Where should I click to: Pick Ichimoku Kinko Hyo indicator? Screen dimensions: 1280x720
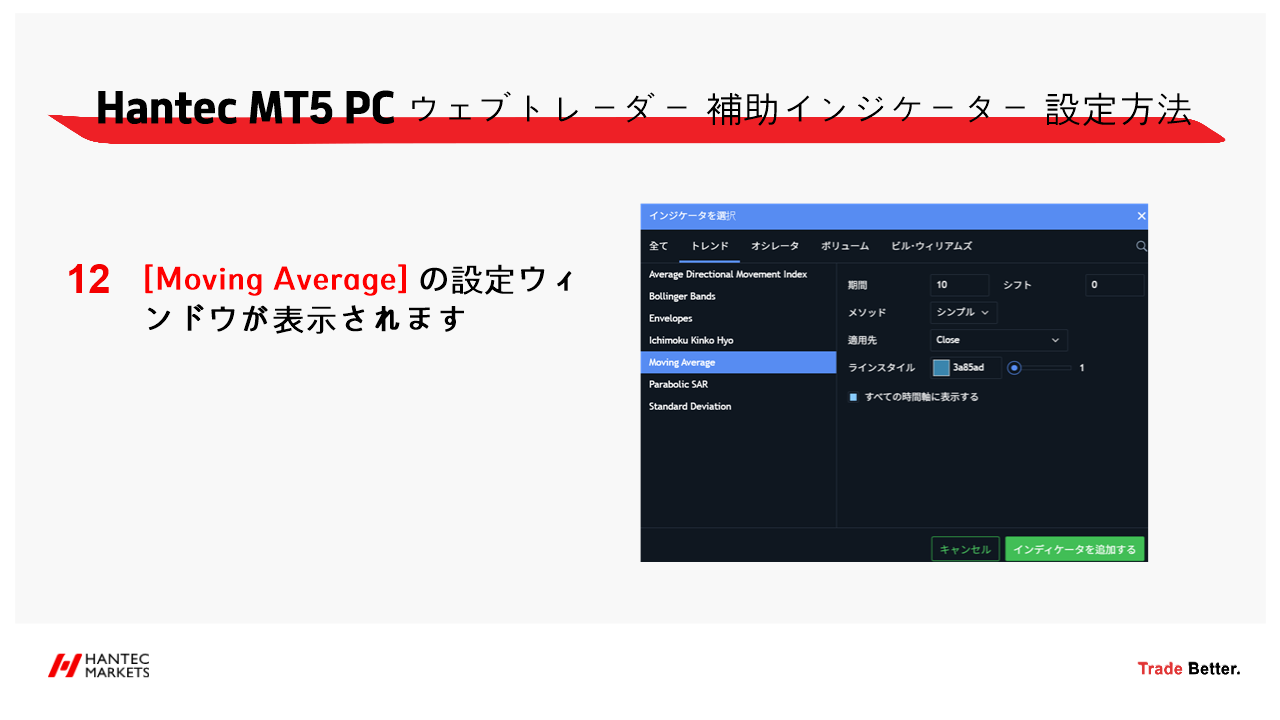coord(738,340)
